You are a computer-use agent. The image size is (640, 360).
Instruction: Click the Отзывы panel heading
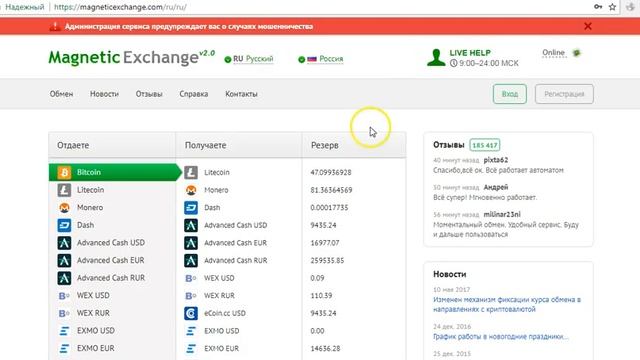pos(449,145)
